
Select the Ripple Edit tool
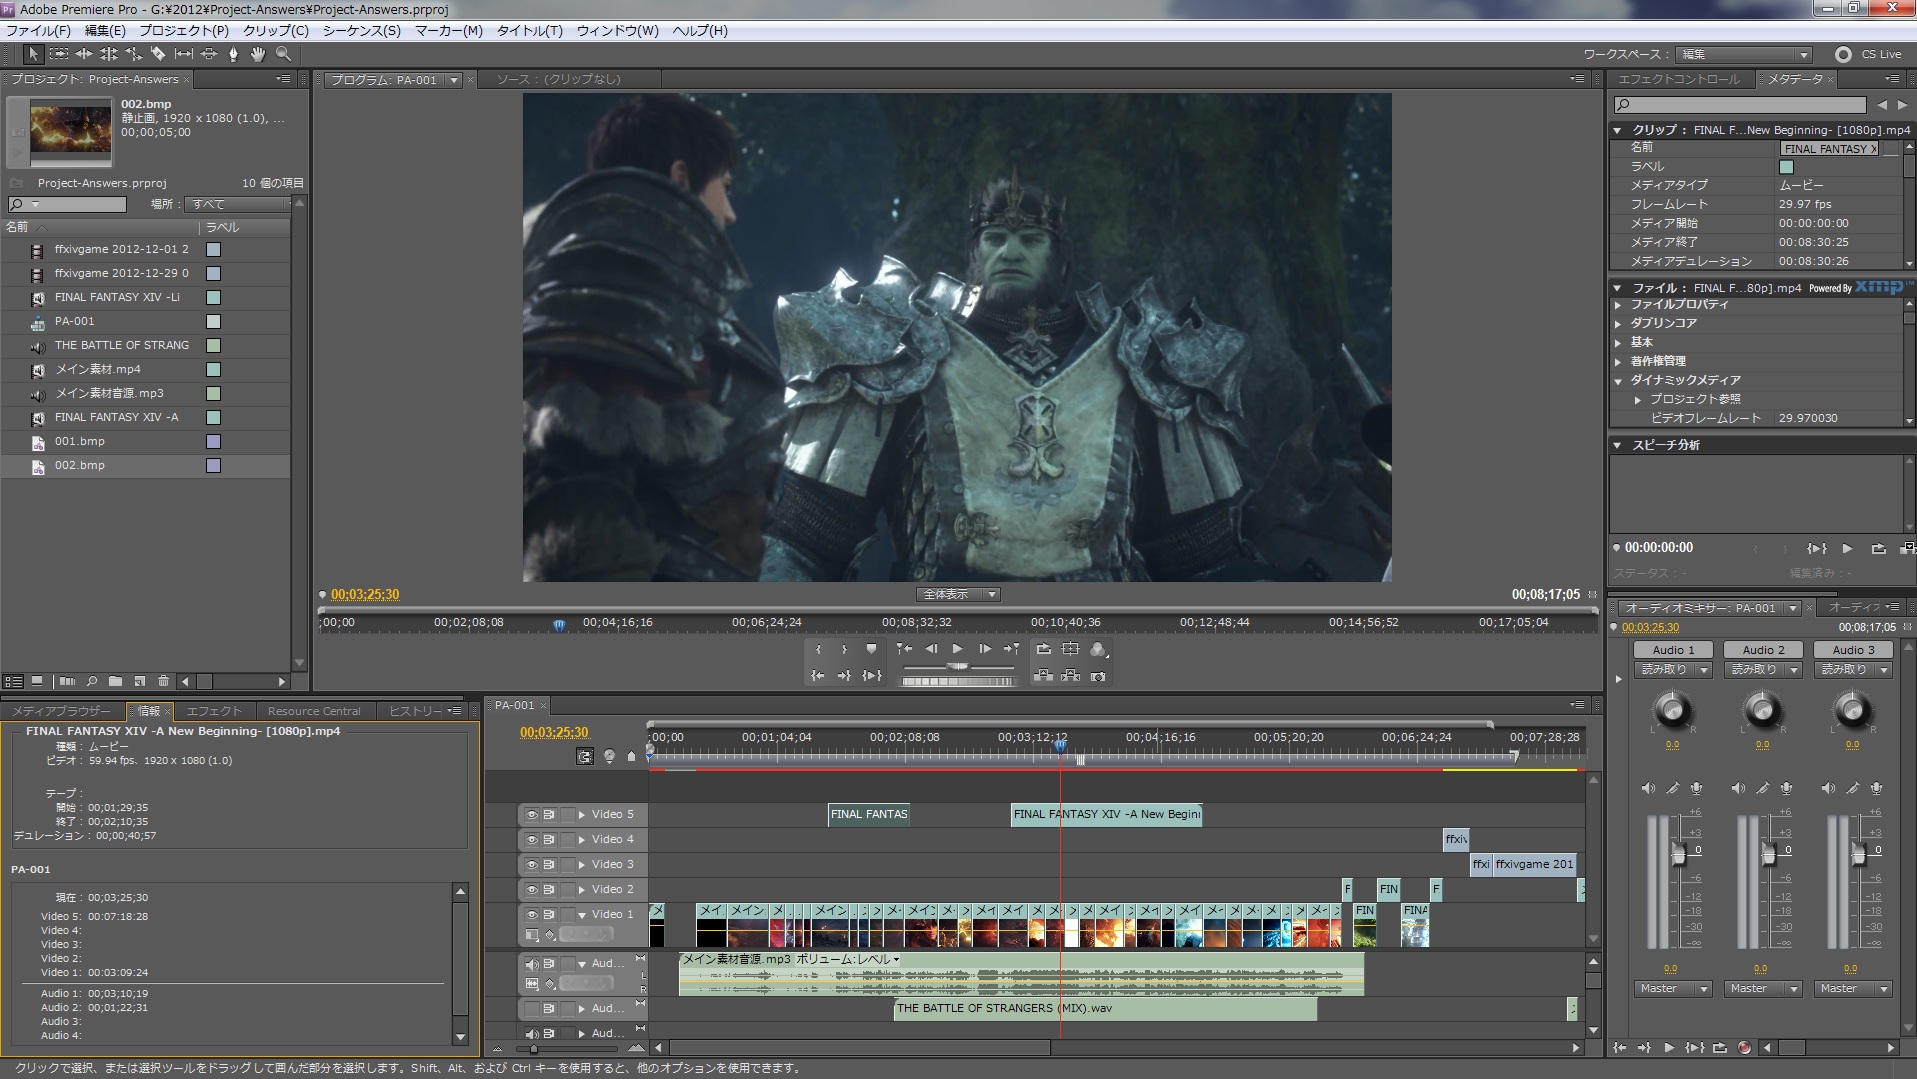[x=84, y=54]
